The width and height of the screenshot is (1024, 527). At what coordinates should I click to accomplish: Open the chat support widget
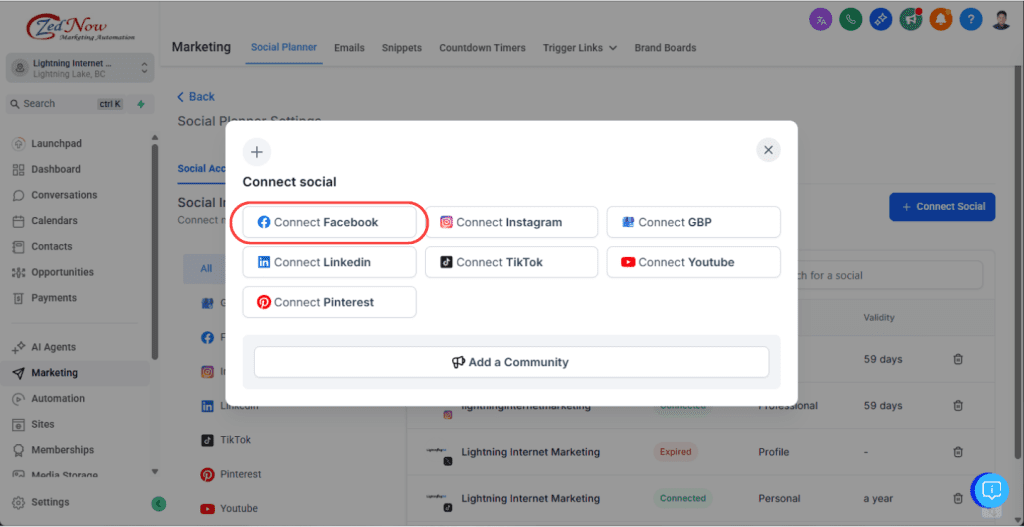(x=991, y=489)
